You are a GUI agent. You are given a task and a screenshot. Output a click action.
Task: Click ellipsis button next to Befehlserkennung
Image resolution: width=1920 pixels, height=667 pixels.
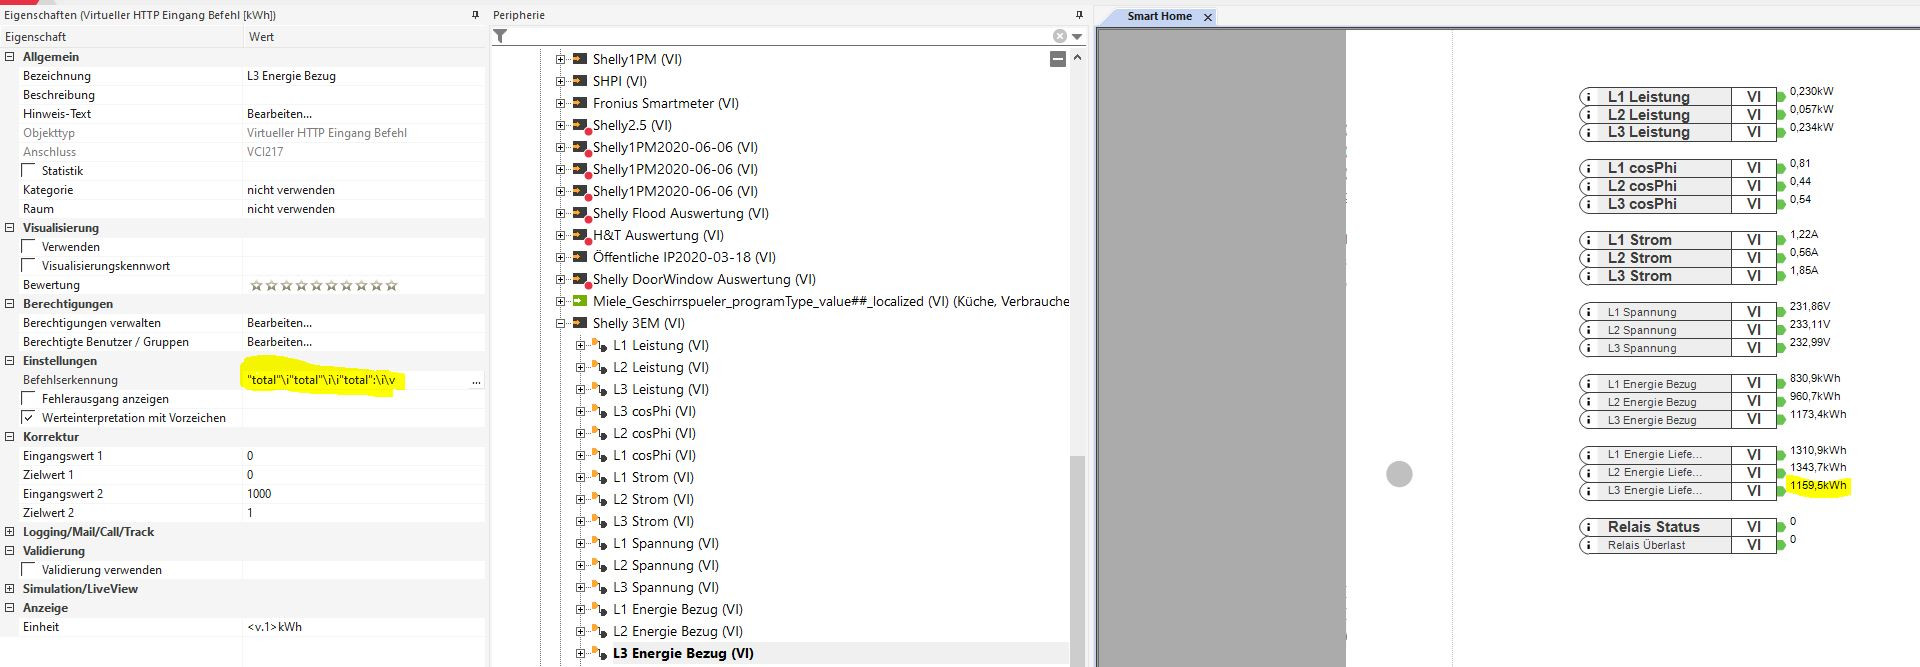pyautogui.click(x=476, y=381)
